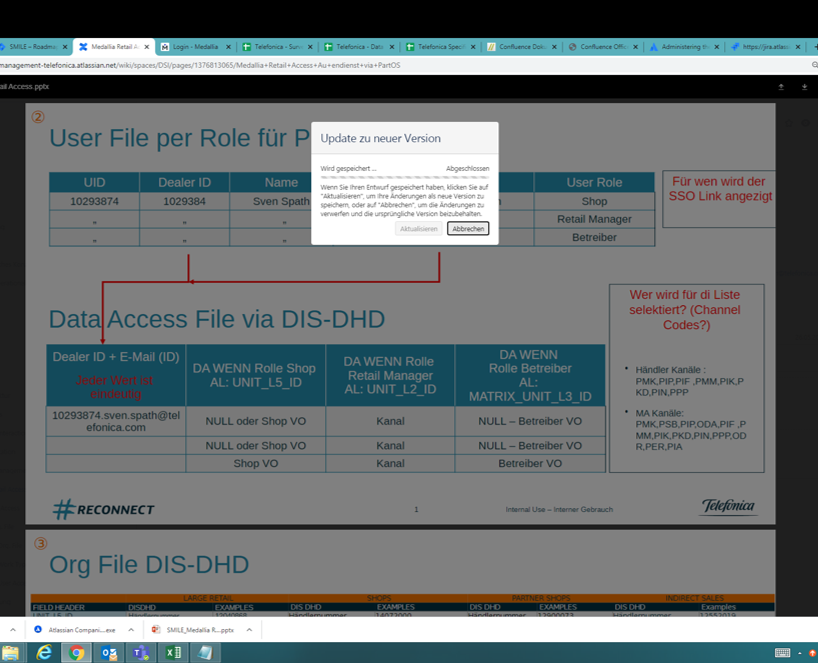Click the 'Internal Use – Interner Gebrauch' footer
Image resolution: width=818 pixels, height=663 pixels.
pyautogui.click(x=559, y=509)
